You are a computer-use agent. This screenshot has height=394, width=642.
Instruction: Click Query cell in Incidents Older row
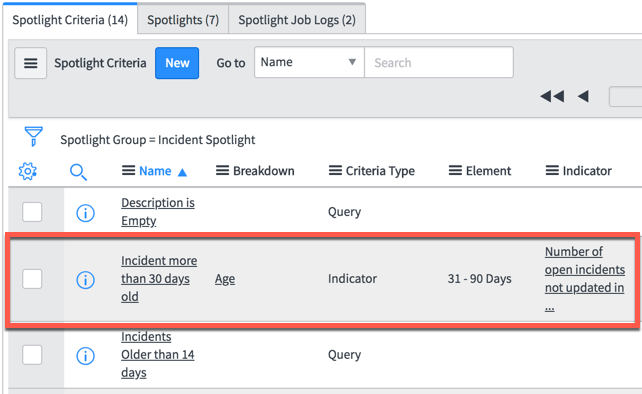click(x=344, y=355)
